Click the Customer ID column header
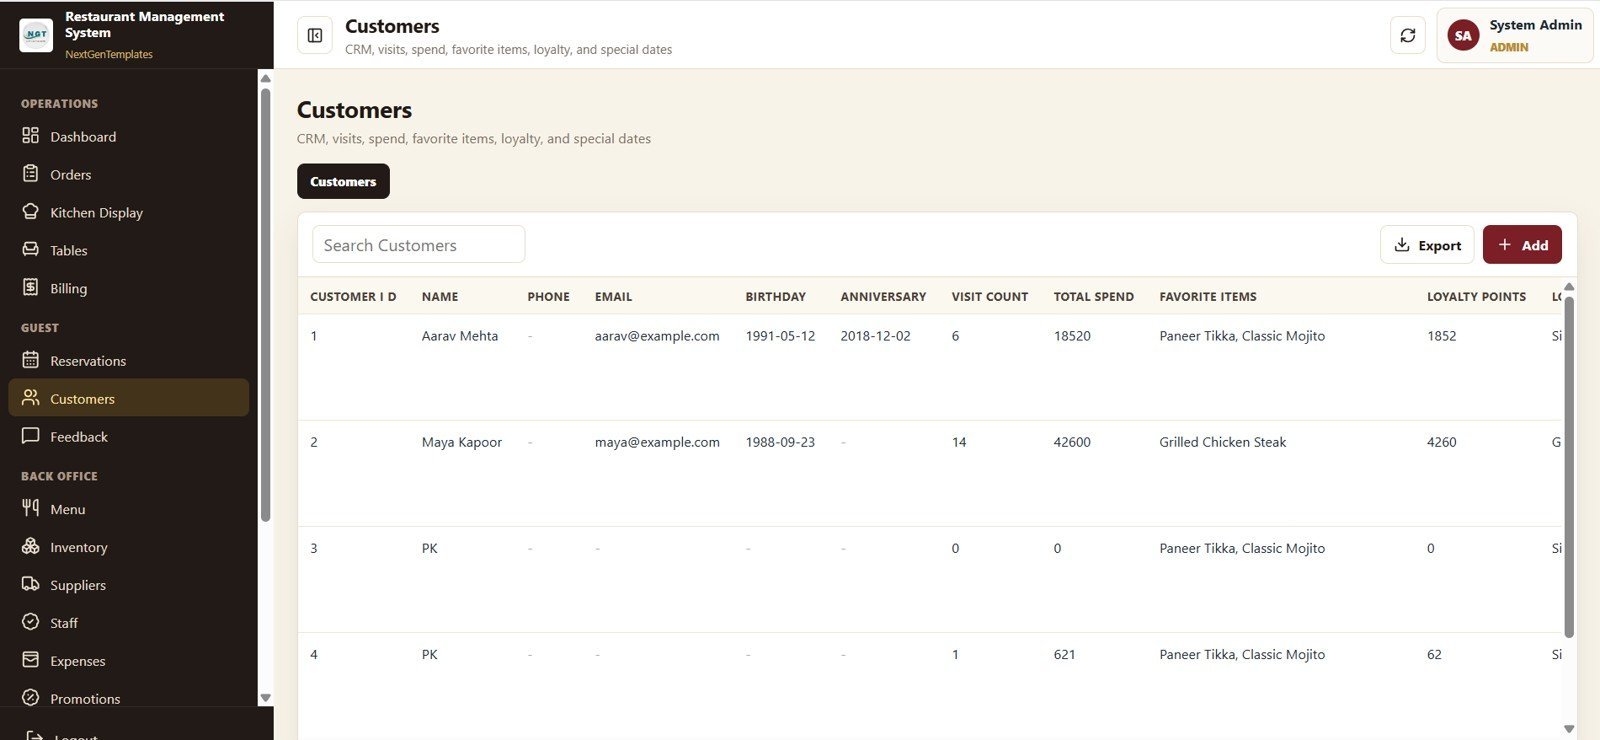Image resolution: width=1600 pixels, height=740 pixels. pyautogui.click(x=353, y=297)
